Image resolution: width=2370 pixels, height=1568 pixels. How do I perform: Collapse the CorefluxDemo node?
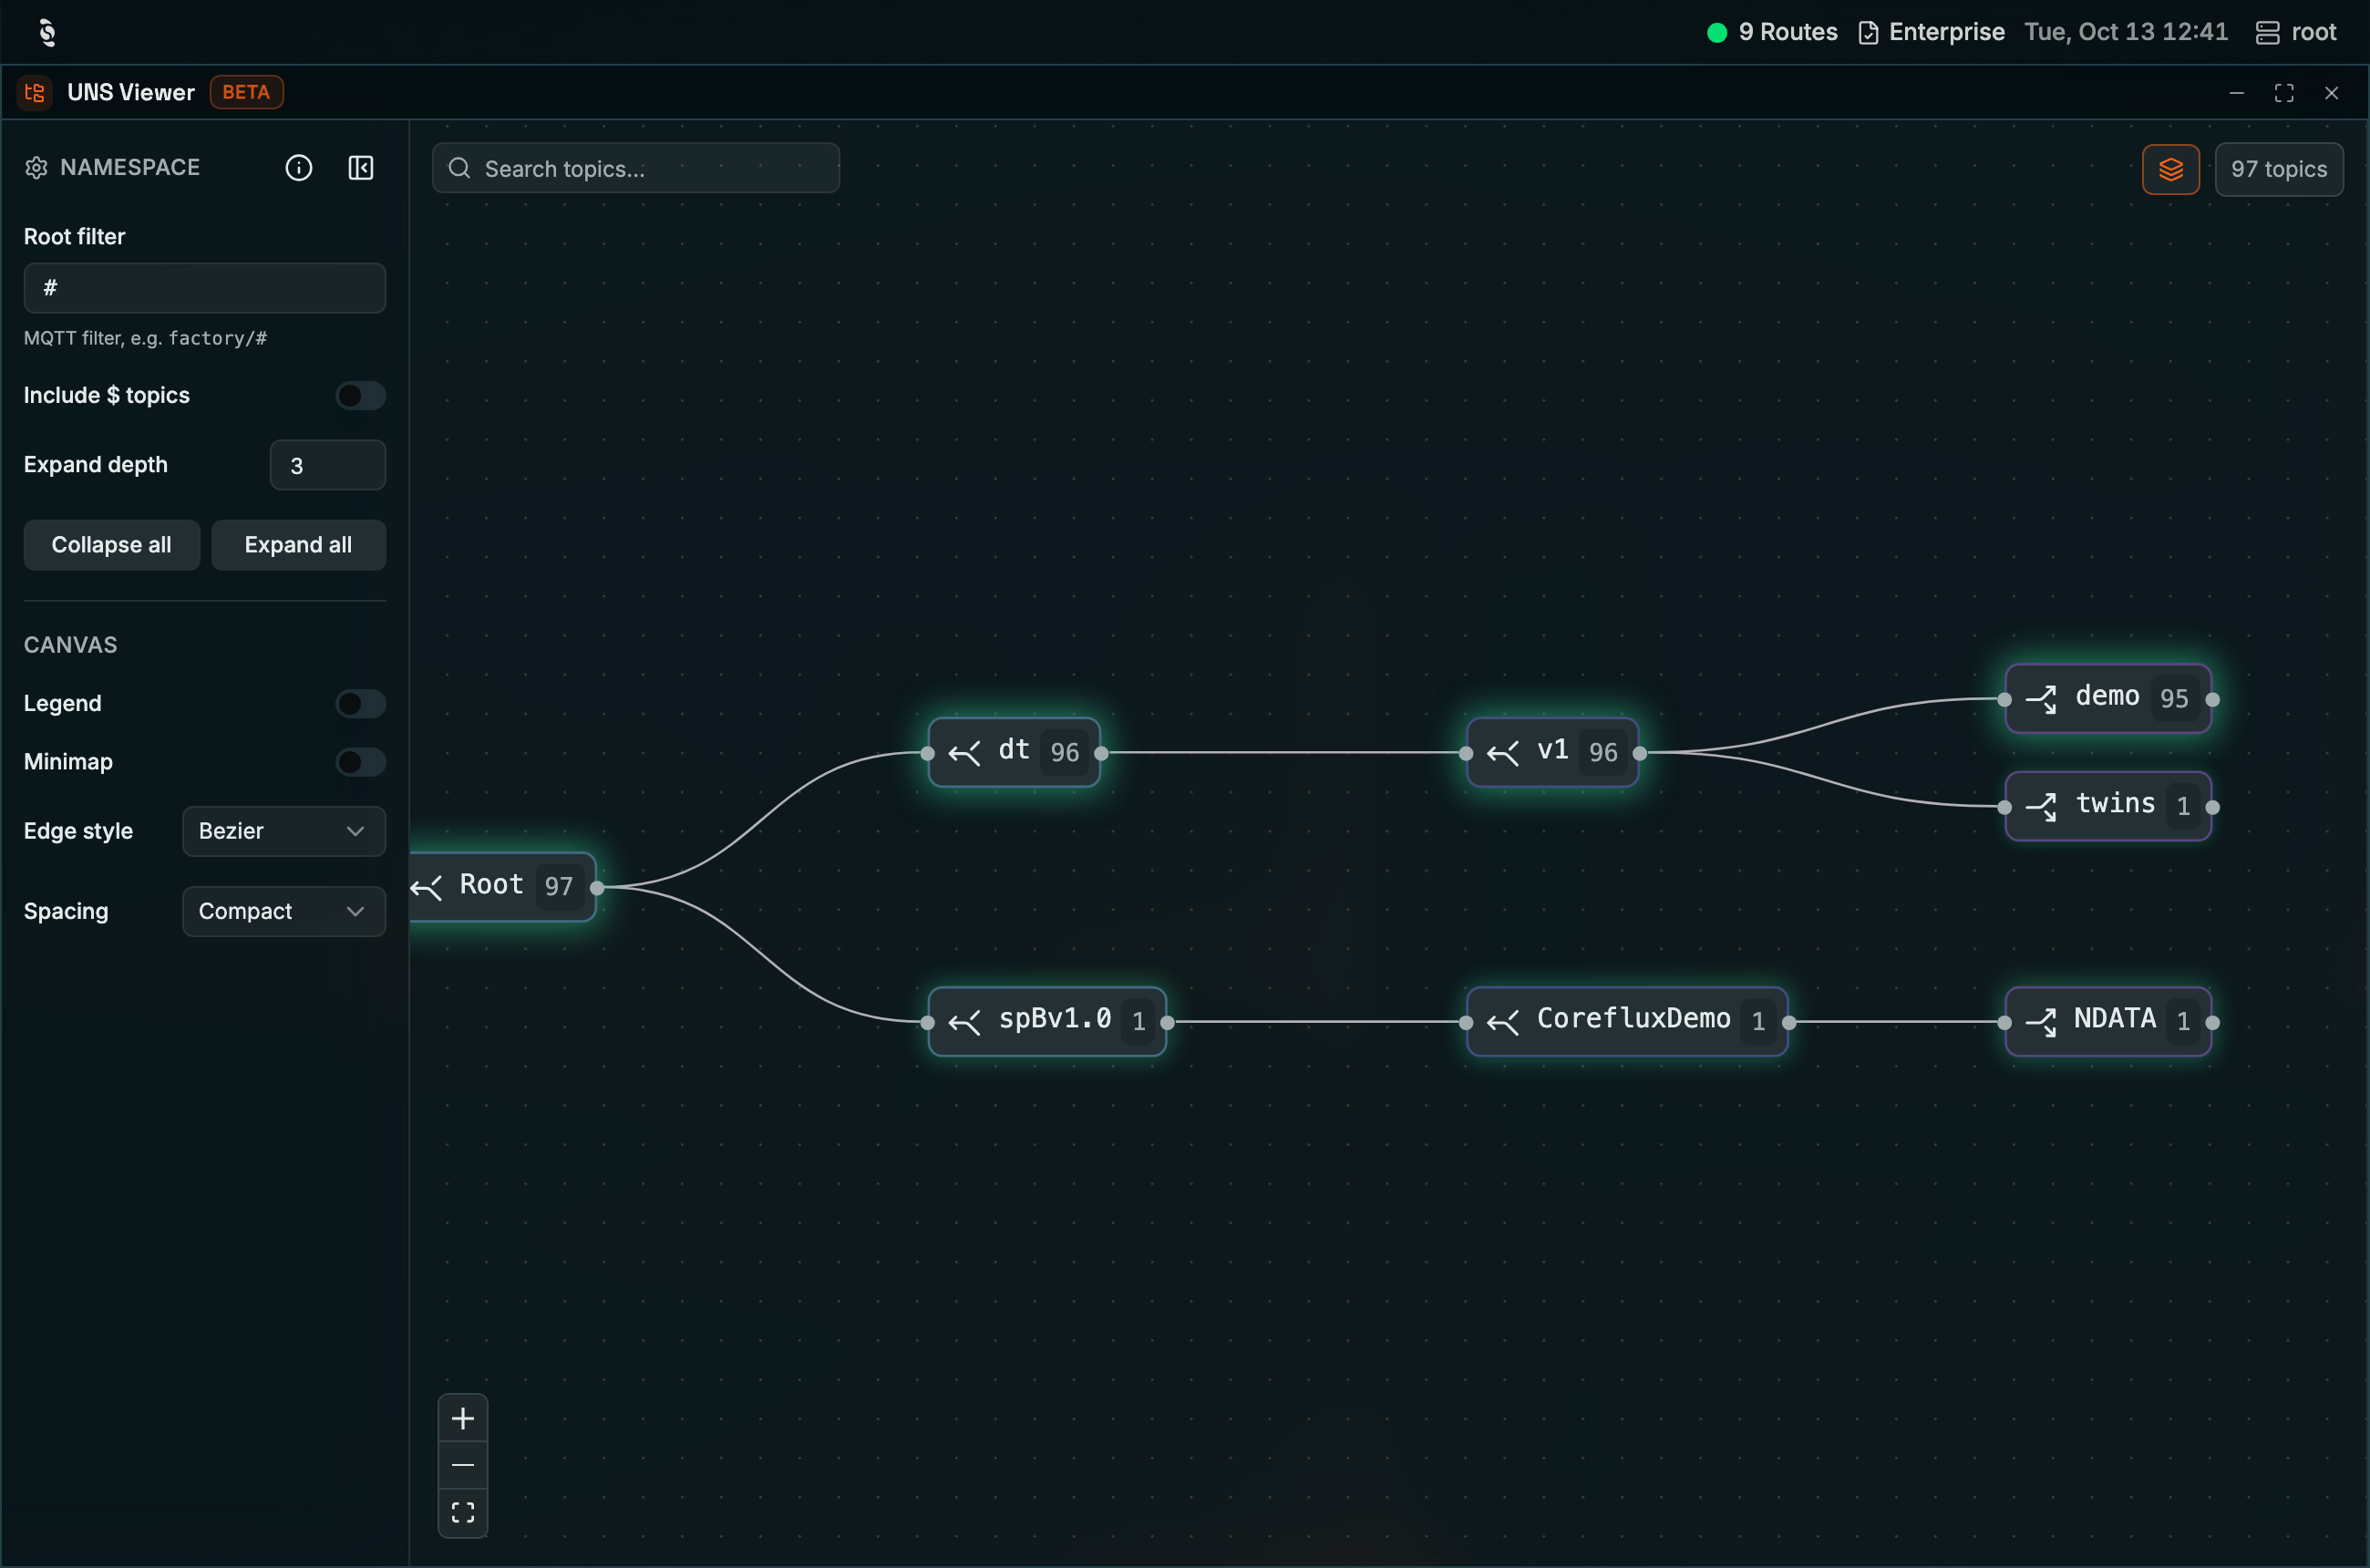pyautogui.click(x=1502, y=1022)
